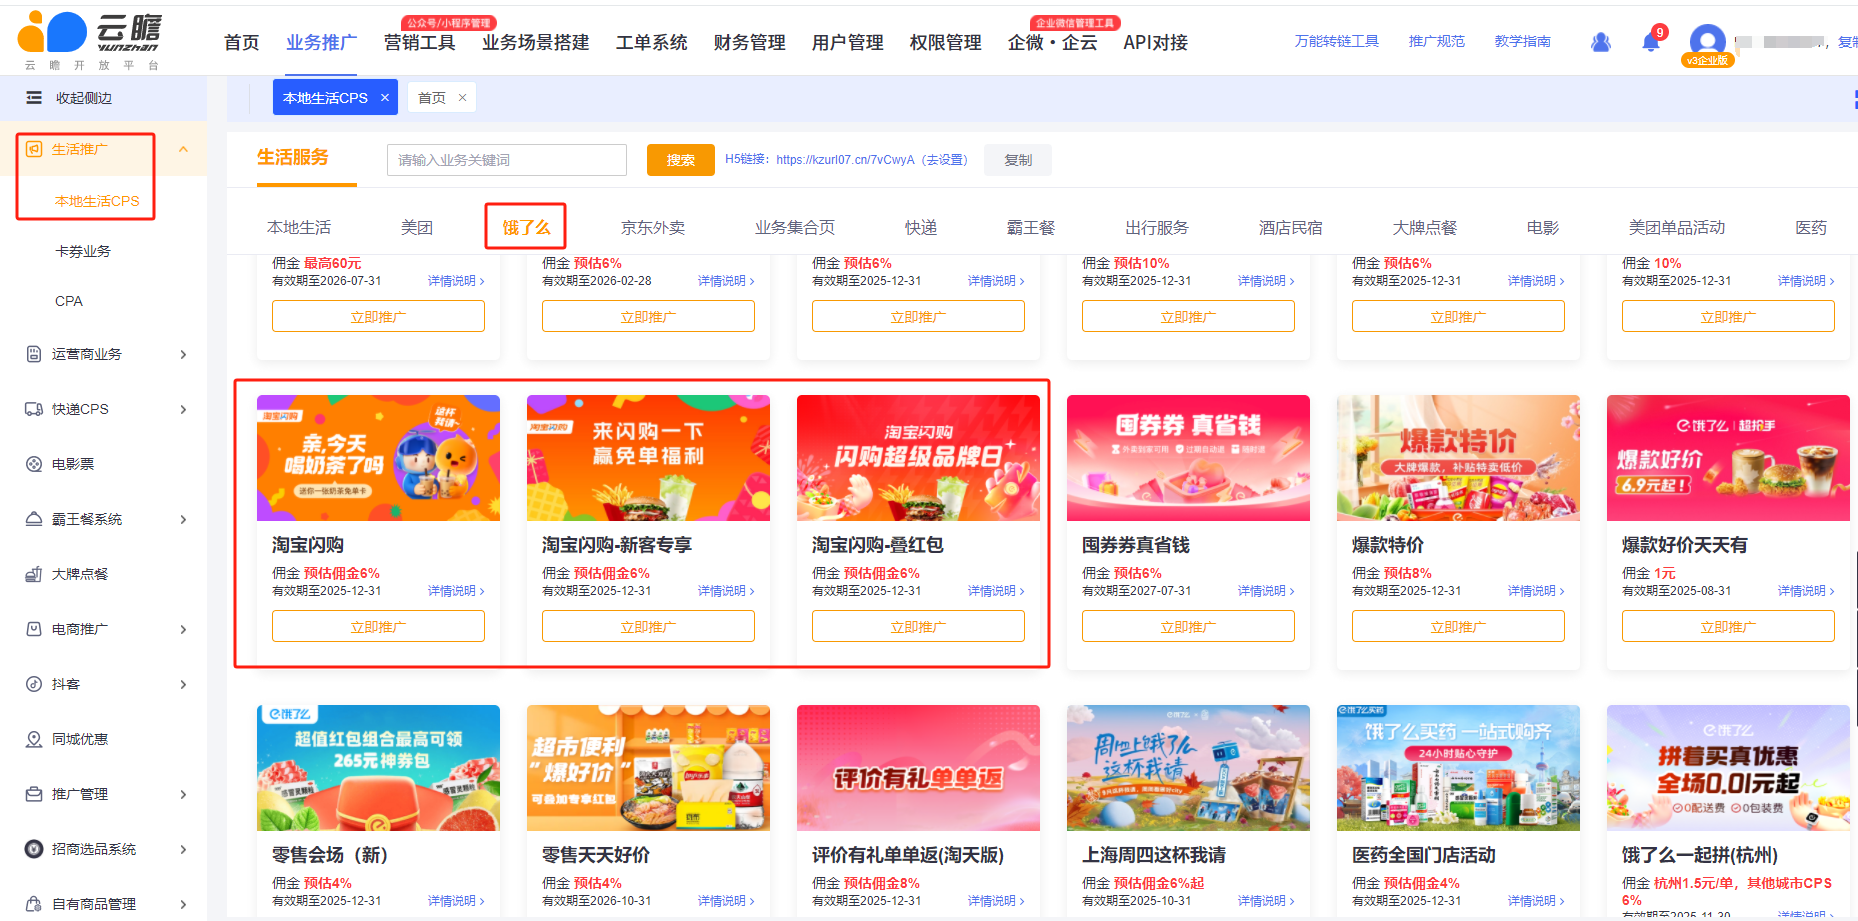The height and width of the screenshot is (921, 1858).
Task: Click the 云瞻 logo
Action: click(90, 40)
